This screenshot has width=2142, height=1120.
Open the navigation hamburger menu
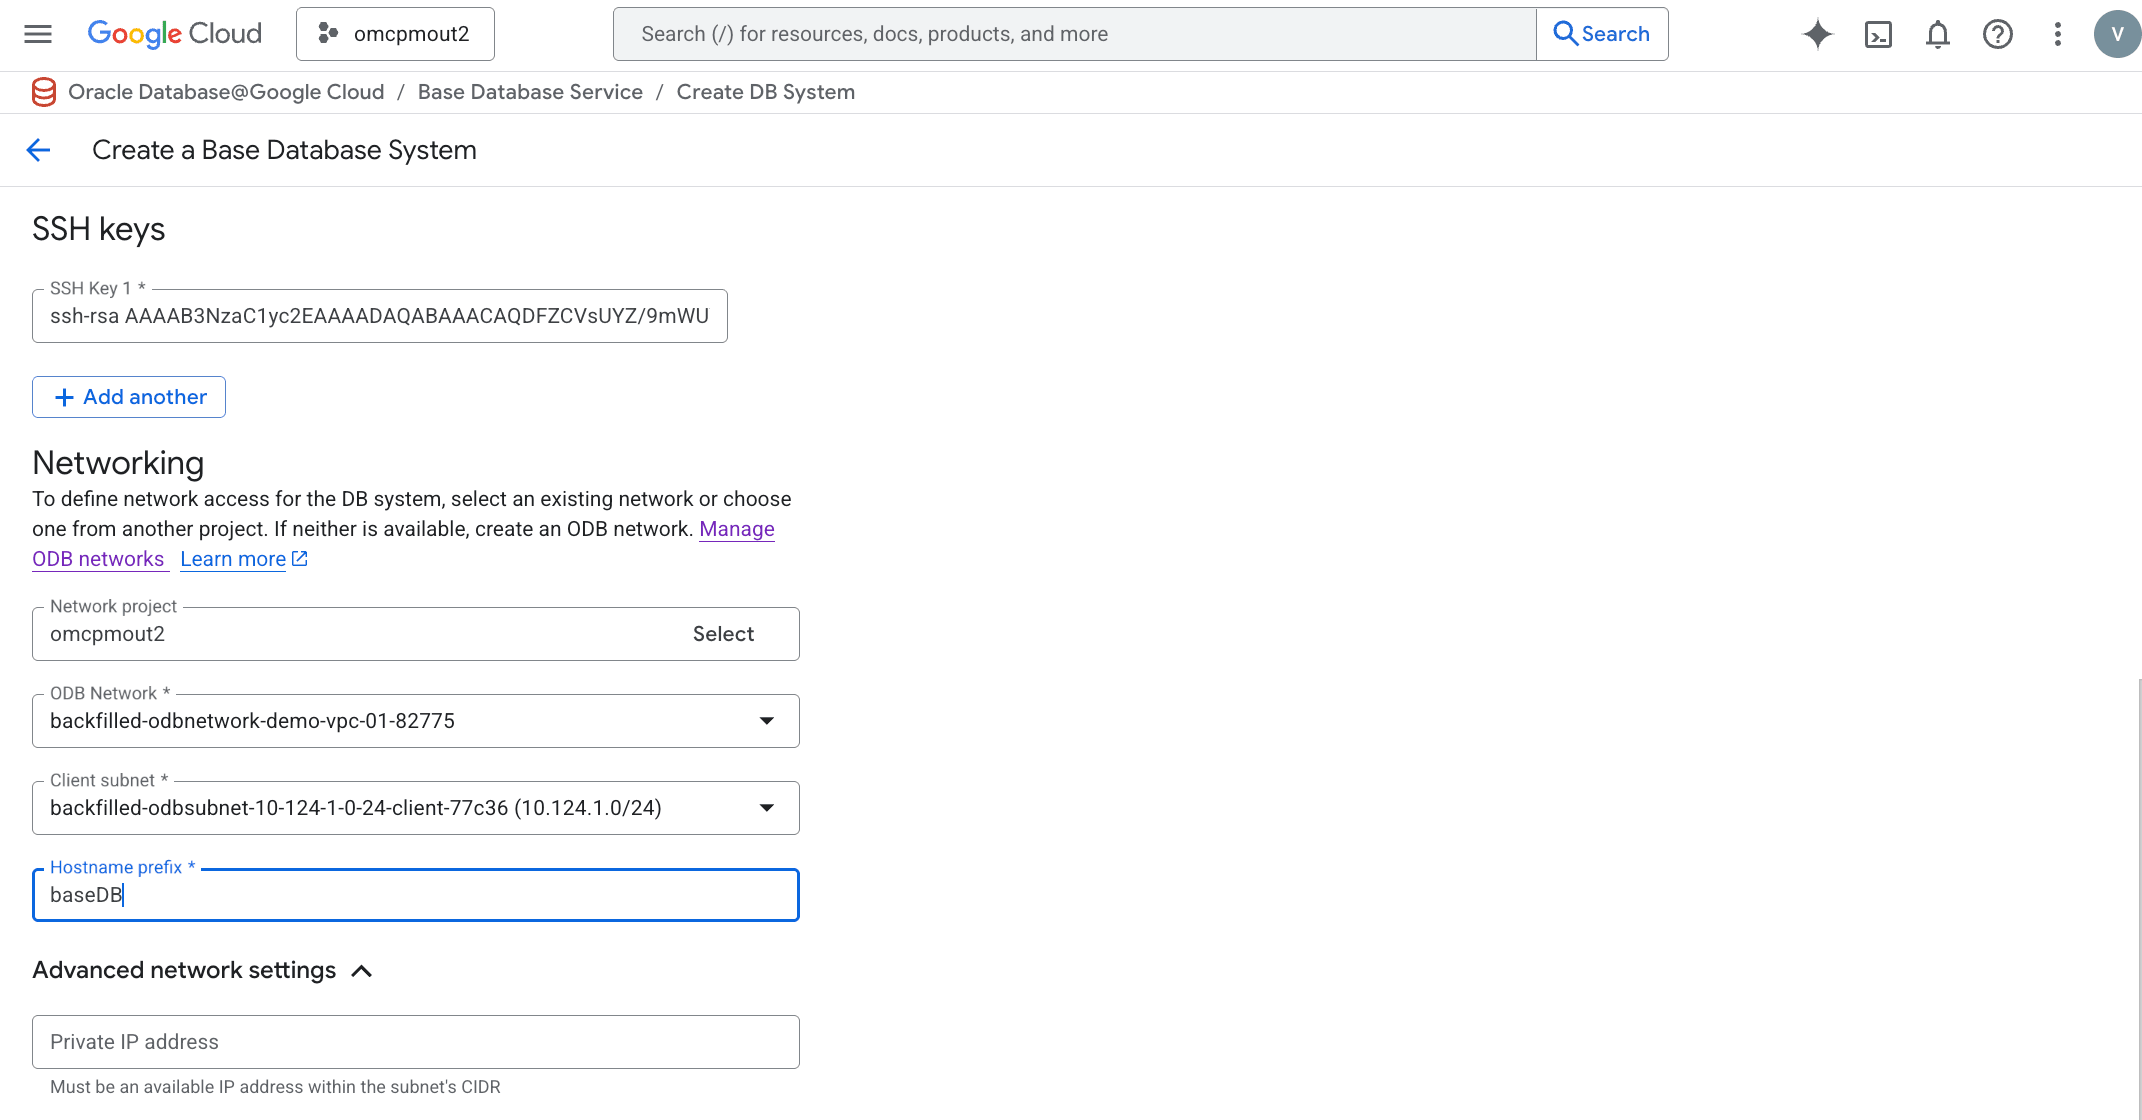point(37,33)
